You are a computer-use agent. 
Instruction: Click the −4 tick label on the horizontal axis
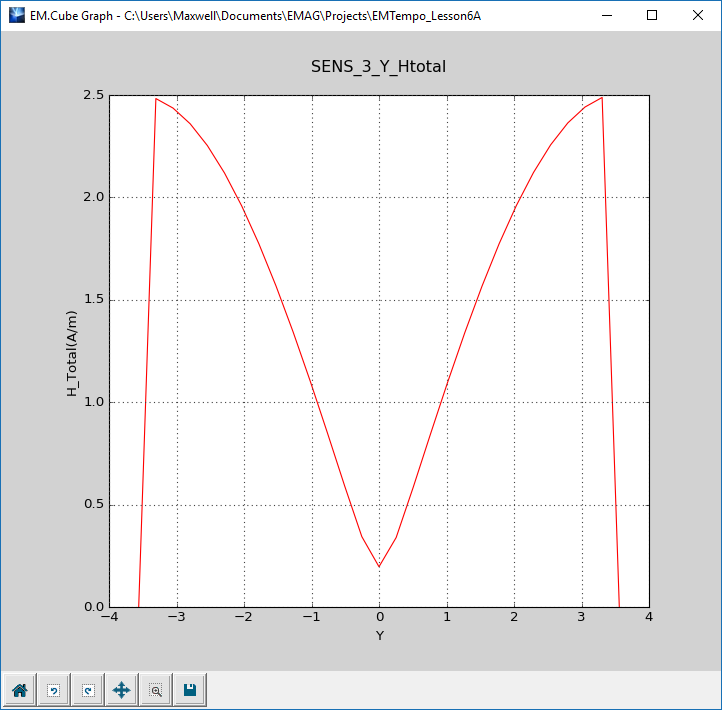tap(110, 618)
